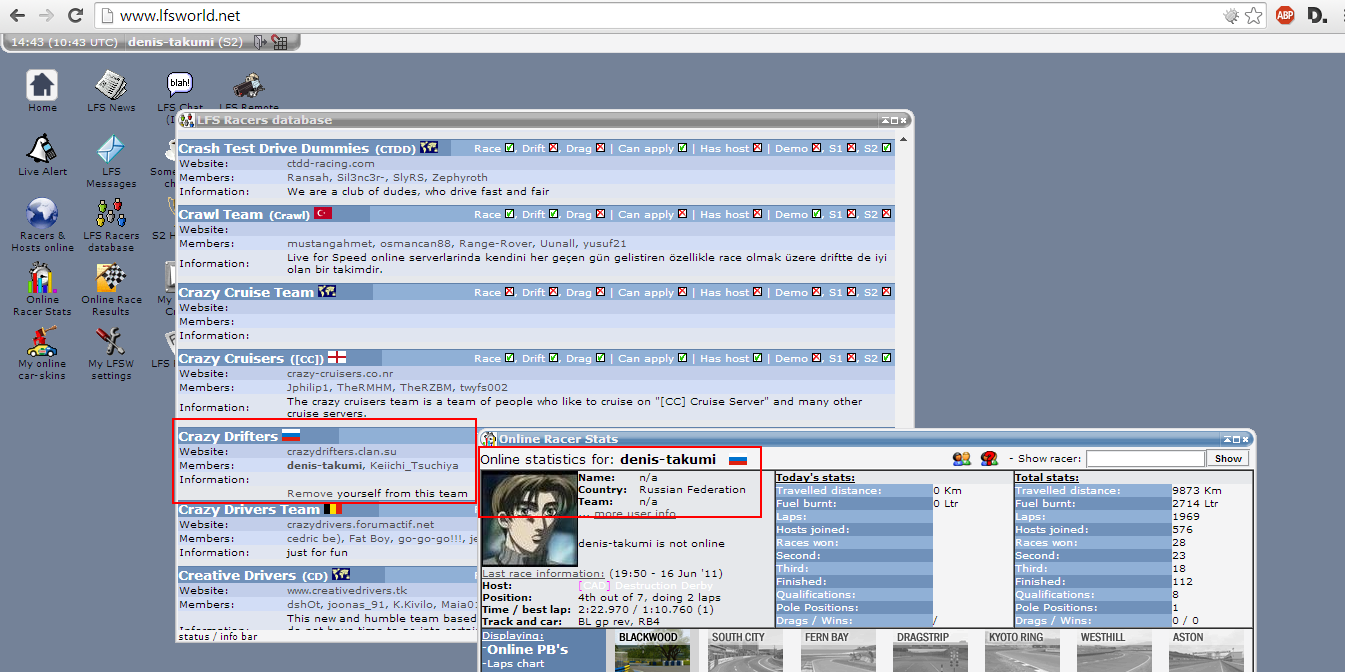Open the LFS Messages envelope icon
1345x672 pixels.
110,149
